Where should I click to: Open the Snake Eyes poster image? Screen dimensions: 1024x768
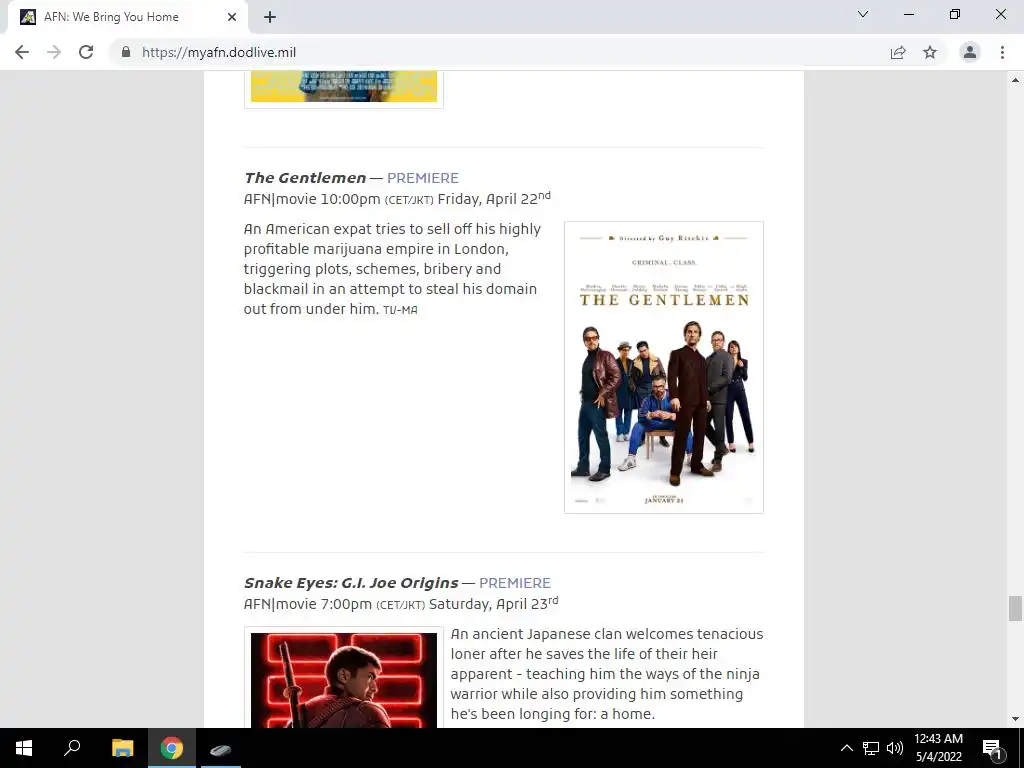[344, 678]
